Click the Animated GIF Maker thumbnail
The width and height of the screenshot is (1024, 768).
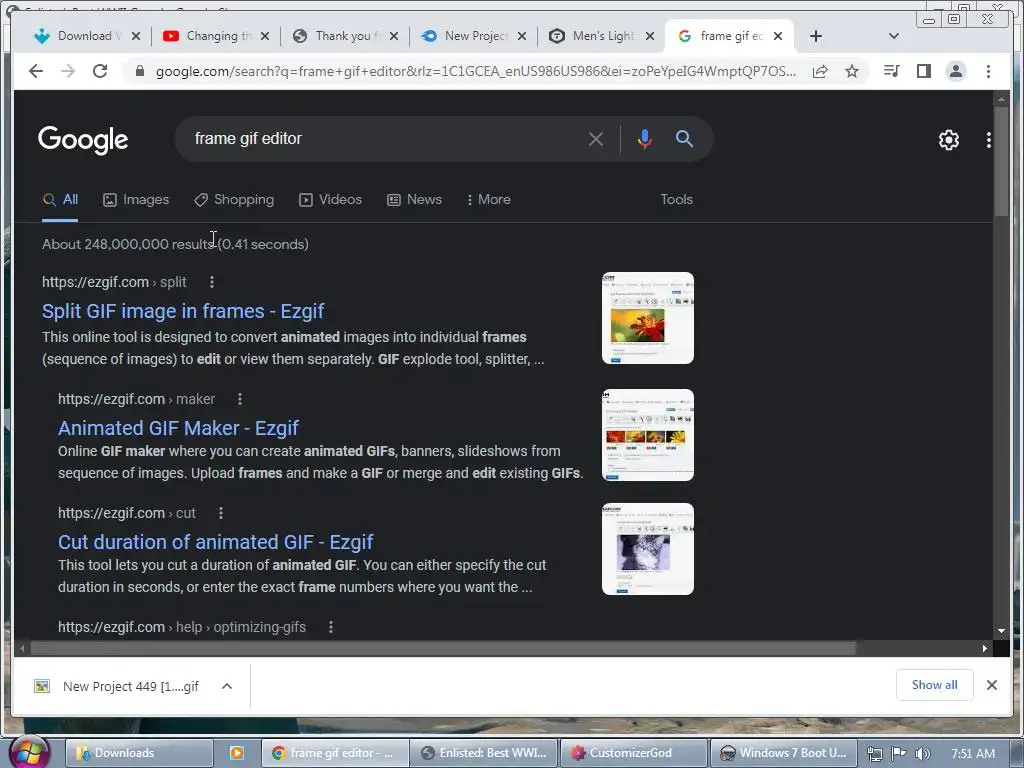(x=648, y=435)
